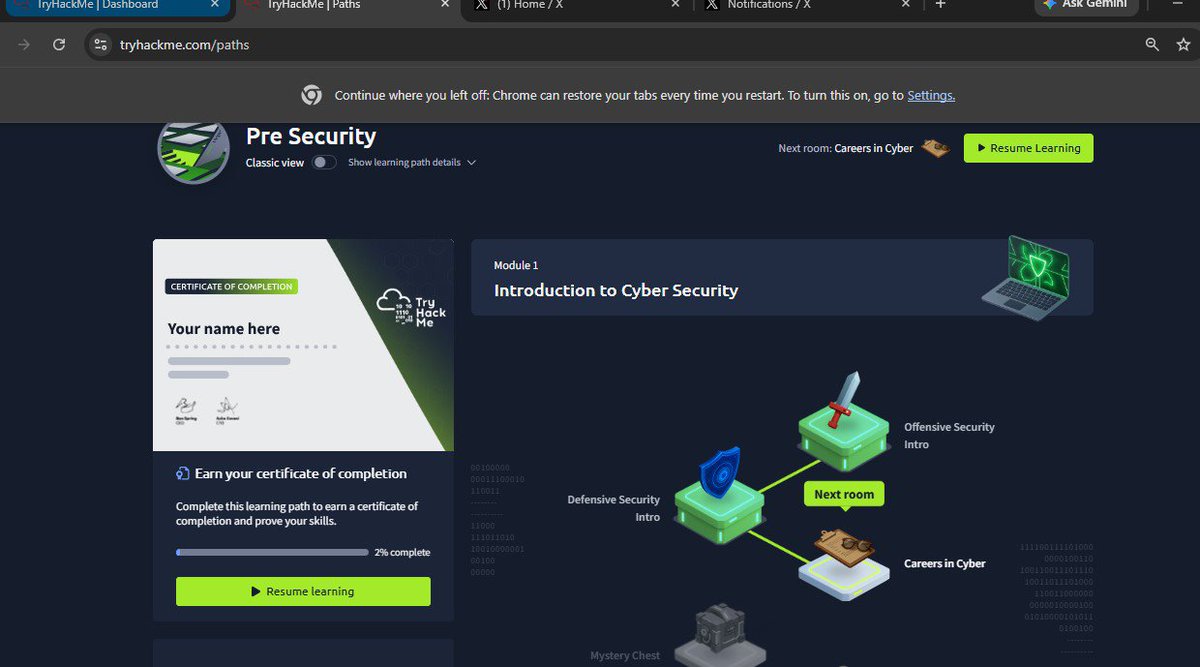Click the Module 1 Introduction to Cyber Security banner
The image size is (1200, 667).
pos(782,278)
